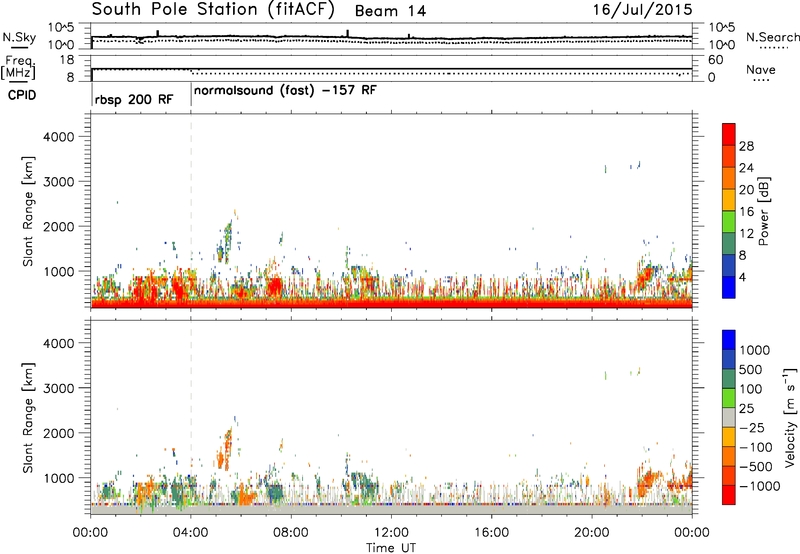Click the title 'South Pole Station (fitACF)'
Screen dimensions: 800x554
pyautogui.click(x=213, y=10)
